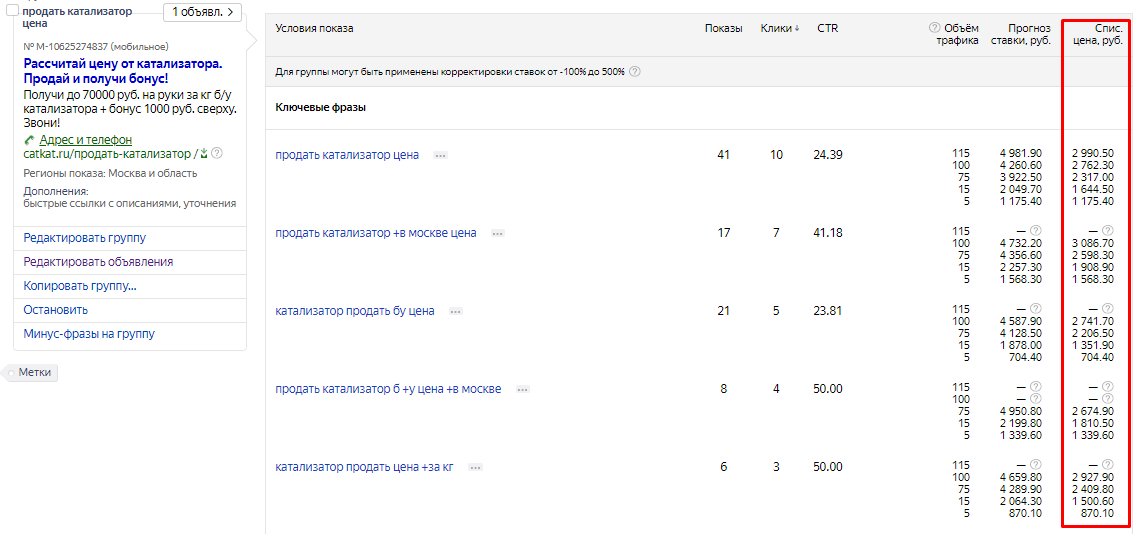Open Копировать группу... menu

tap(80, 286)
